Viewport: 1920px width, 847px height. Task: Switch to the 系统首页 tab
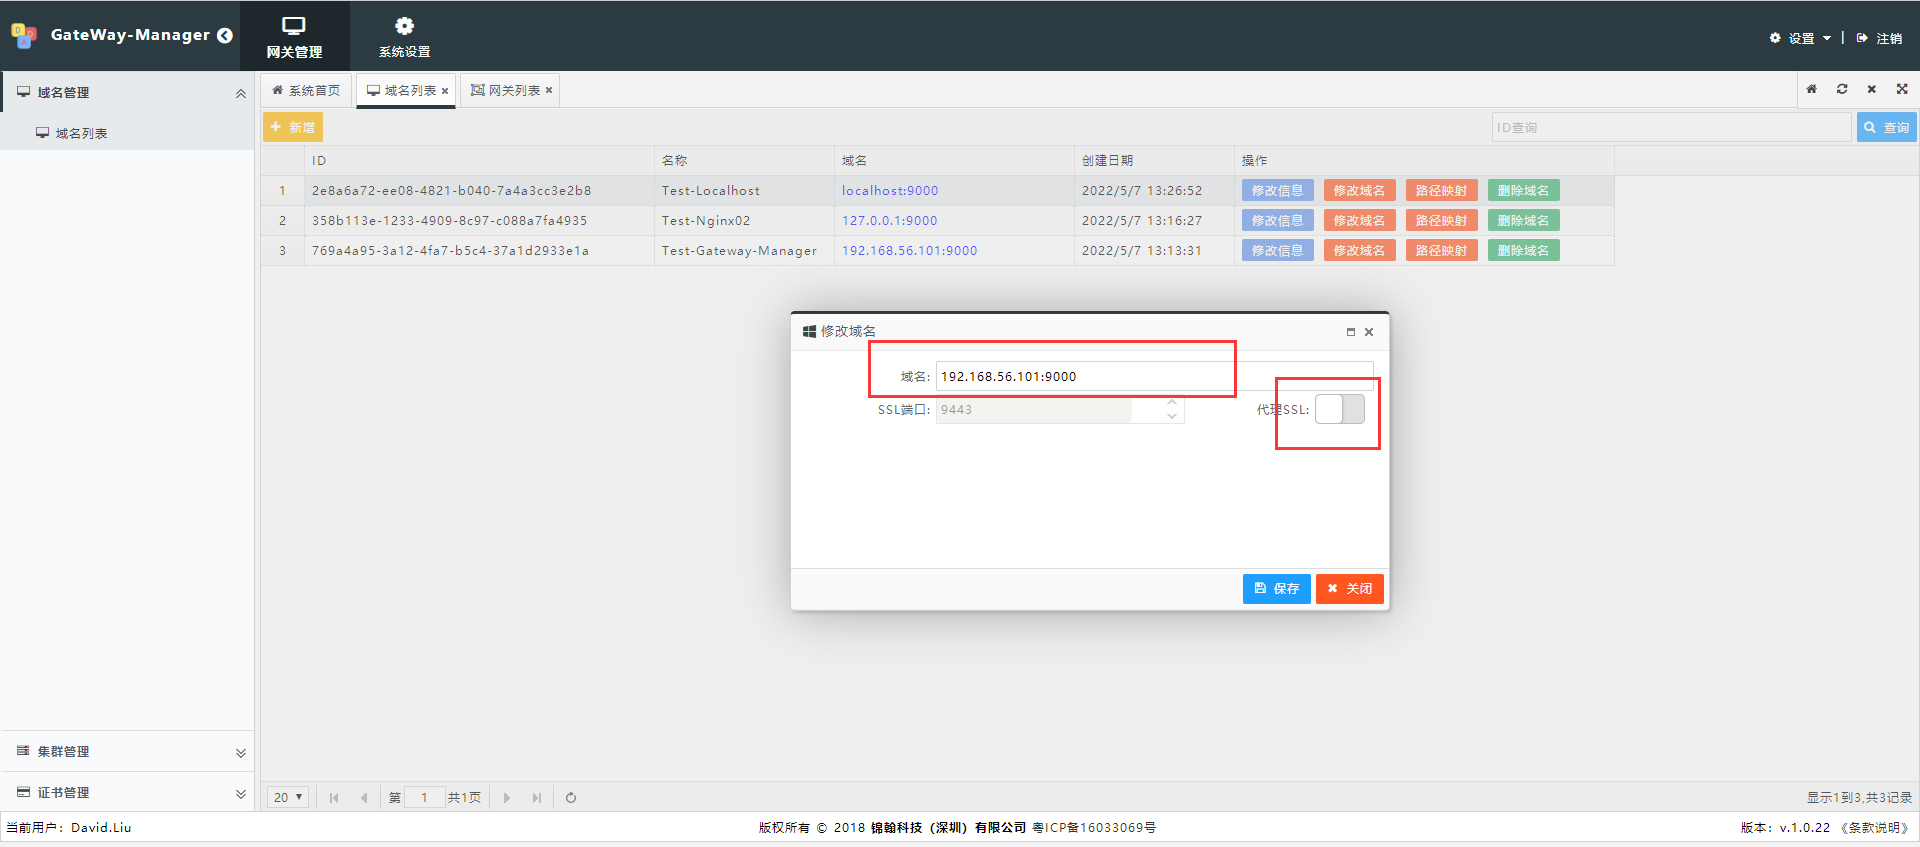pyautogui.click(x=306, y=90)
